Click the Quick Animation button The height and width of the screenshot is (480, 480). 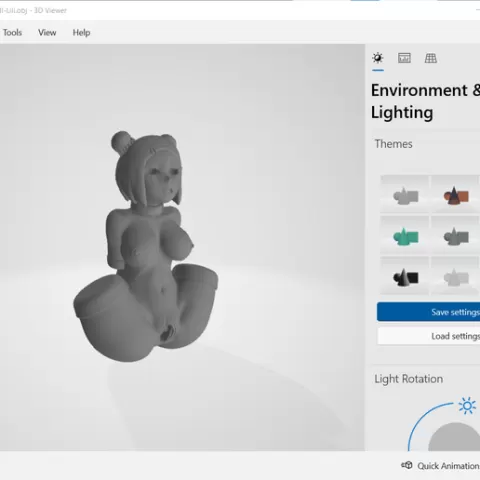coord(440,466)
